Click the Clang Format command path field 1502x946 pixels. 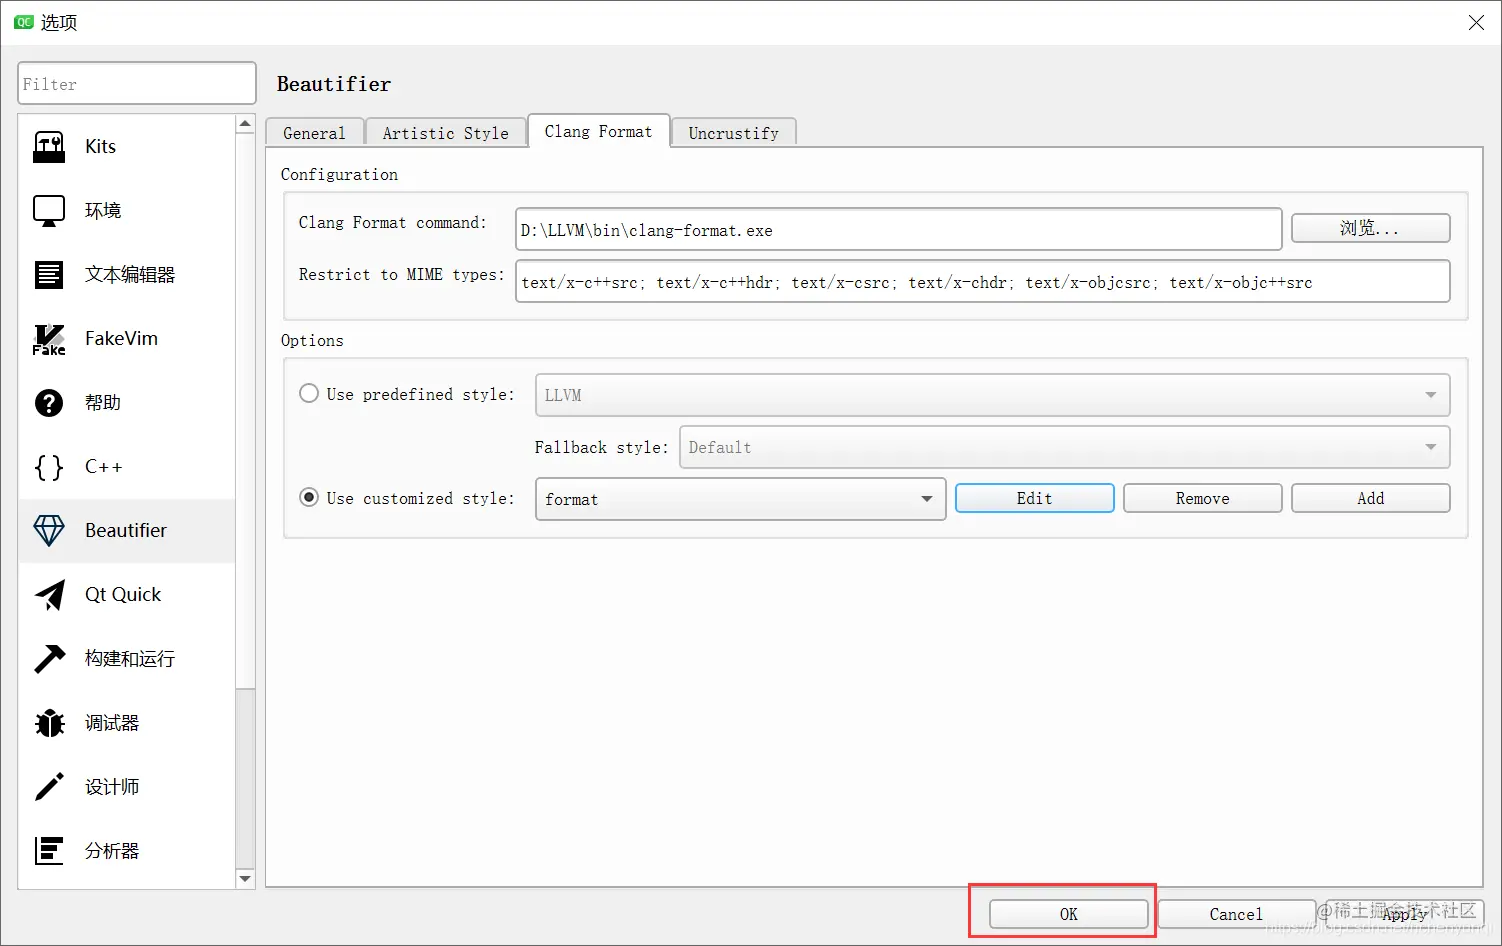[x=898, y=229]
